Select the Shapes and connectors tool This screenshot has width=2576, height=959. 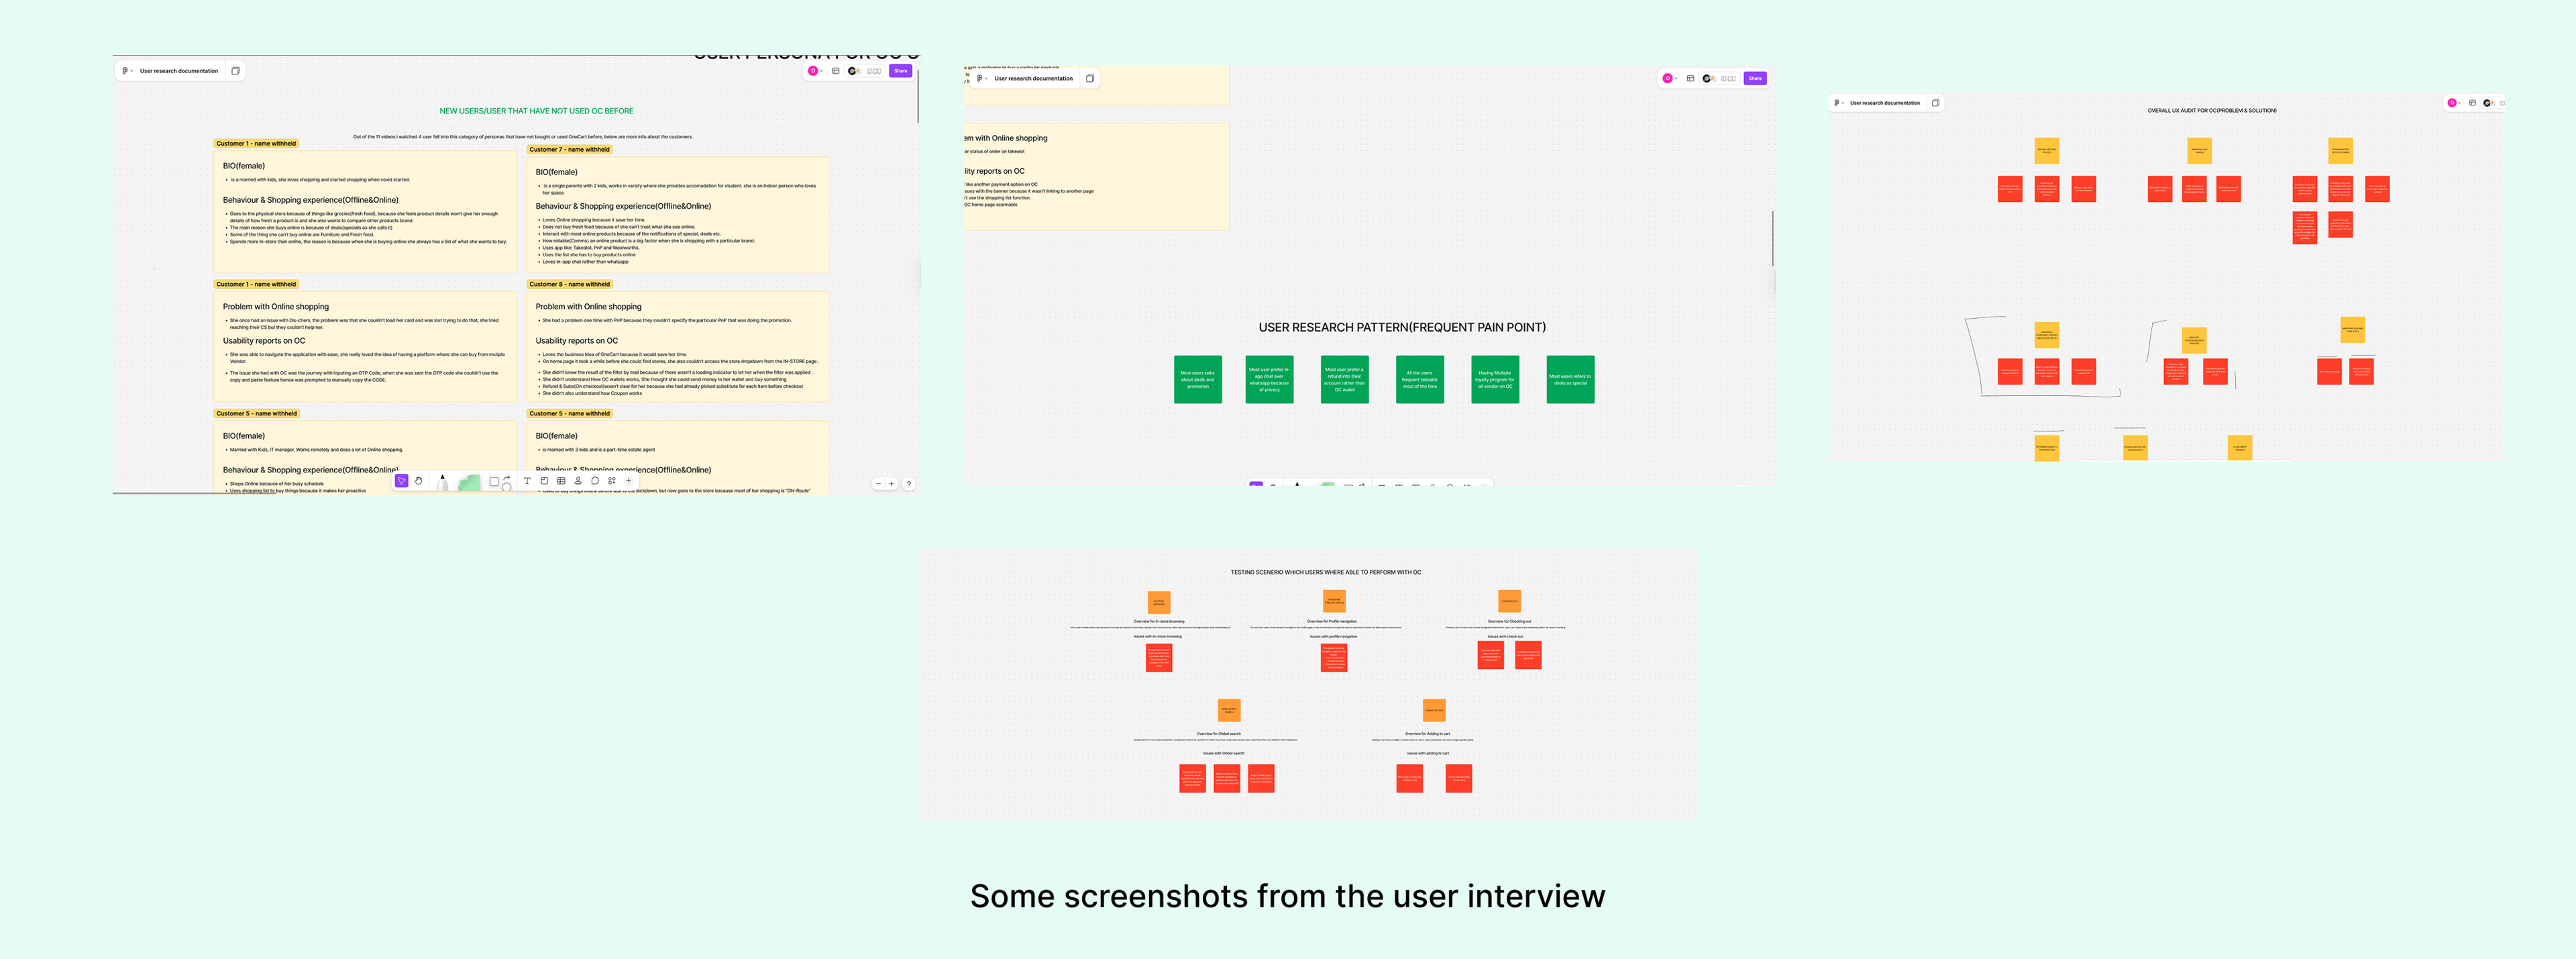tap(499, 483)
